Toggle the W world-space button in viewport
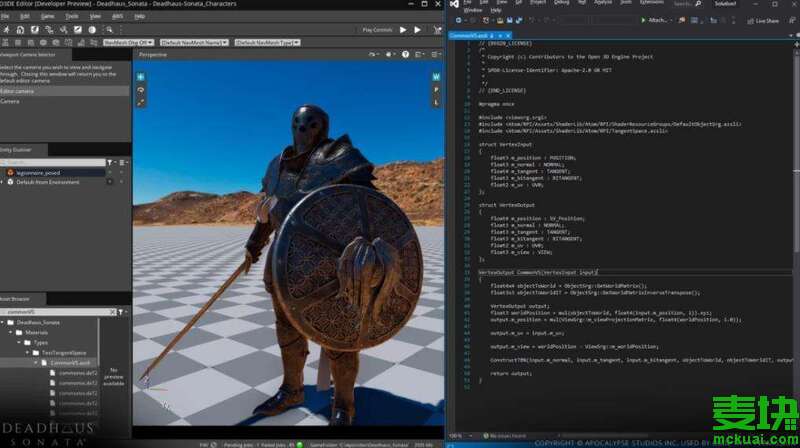Image resolution: width=800 pixels, height=448 pixels. [436, 77]
